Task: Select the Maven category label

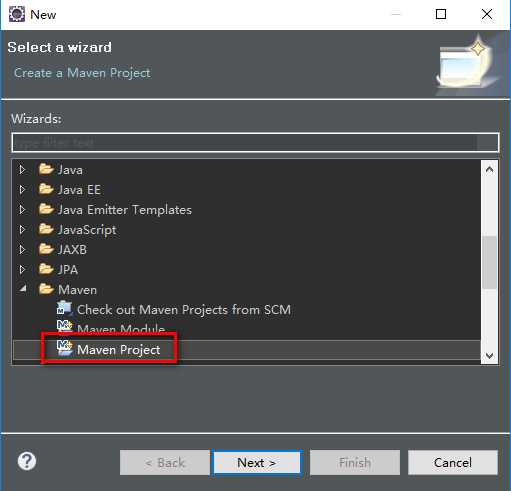Action: coord(77,290)
